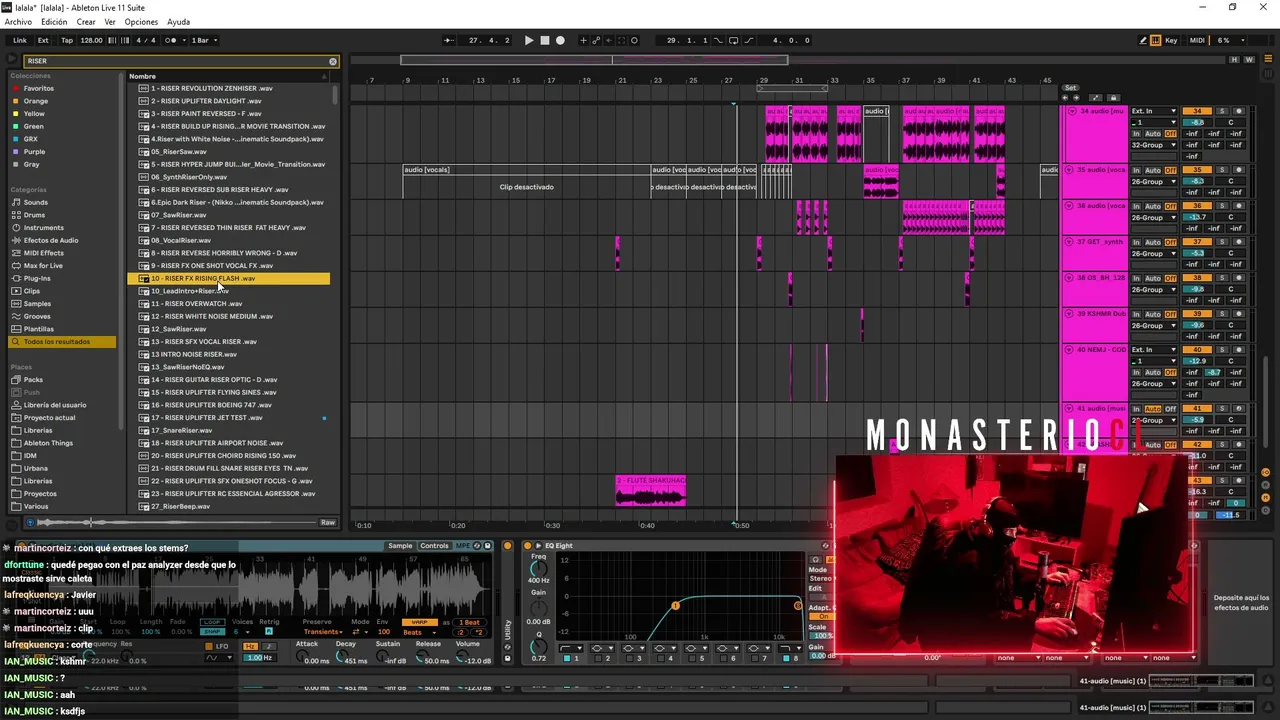Viewport: 1280px width, 720px height.
Task: Click the Tap tempo button
Action: 67,41
